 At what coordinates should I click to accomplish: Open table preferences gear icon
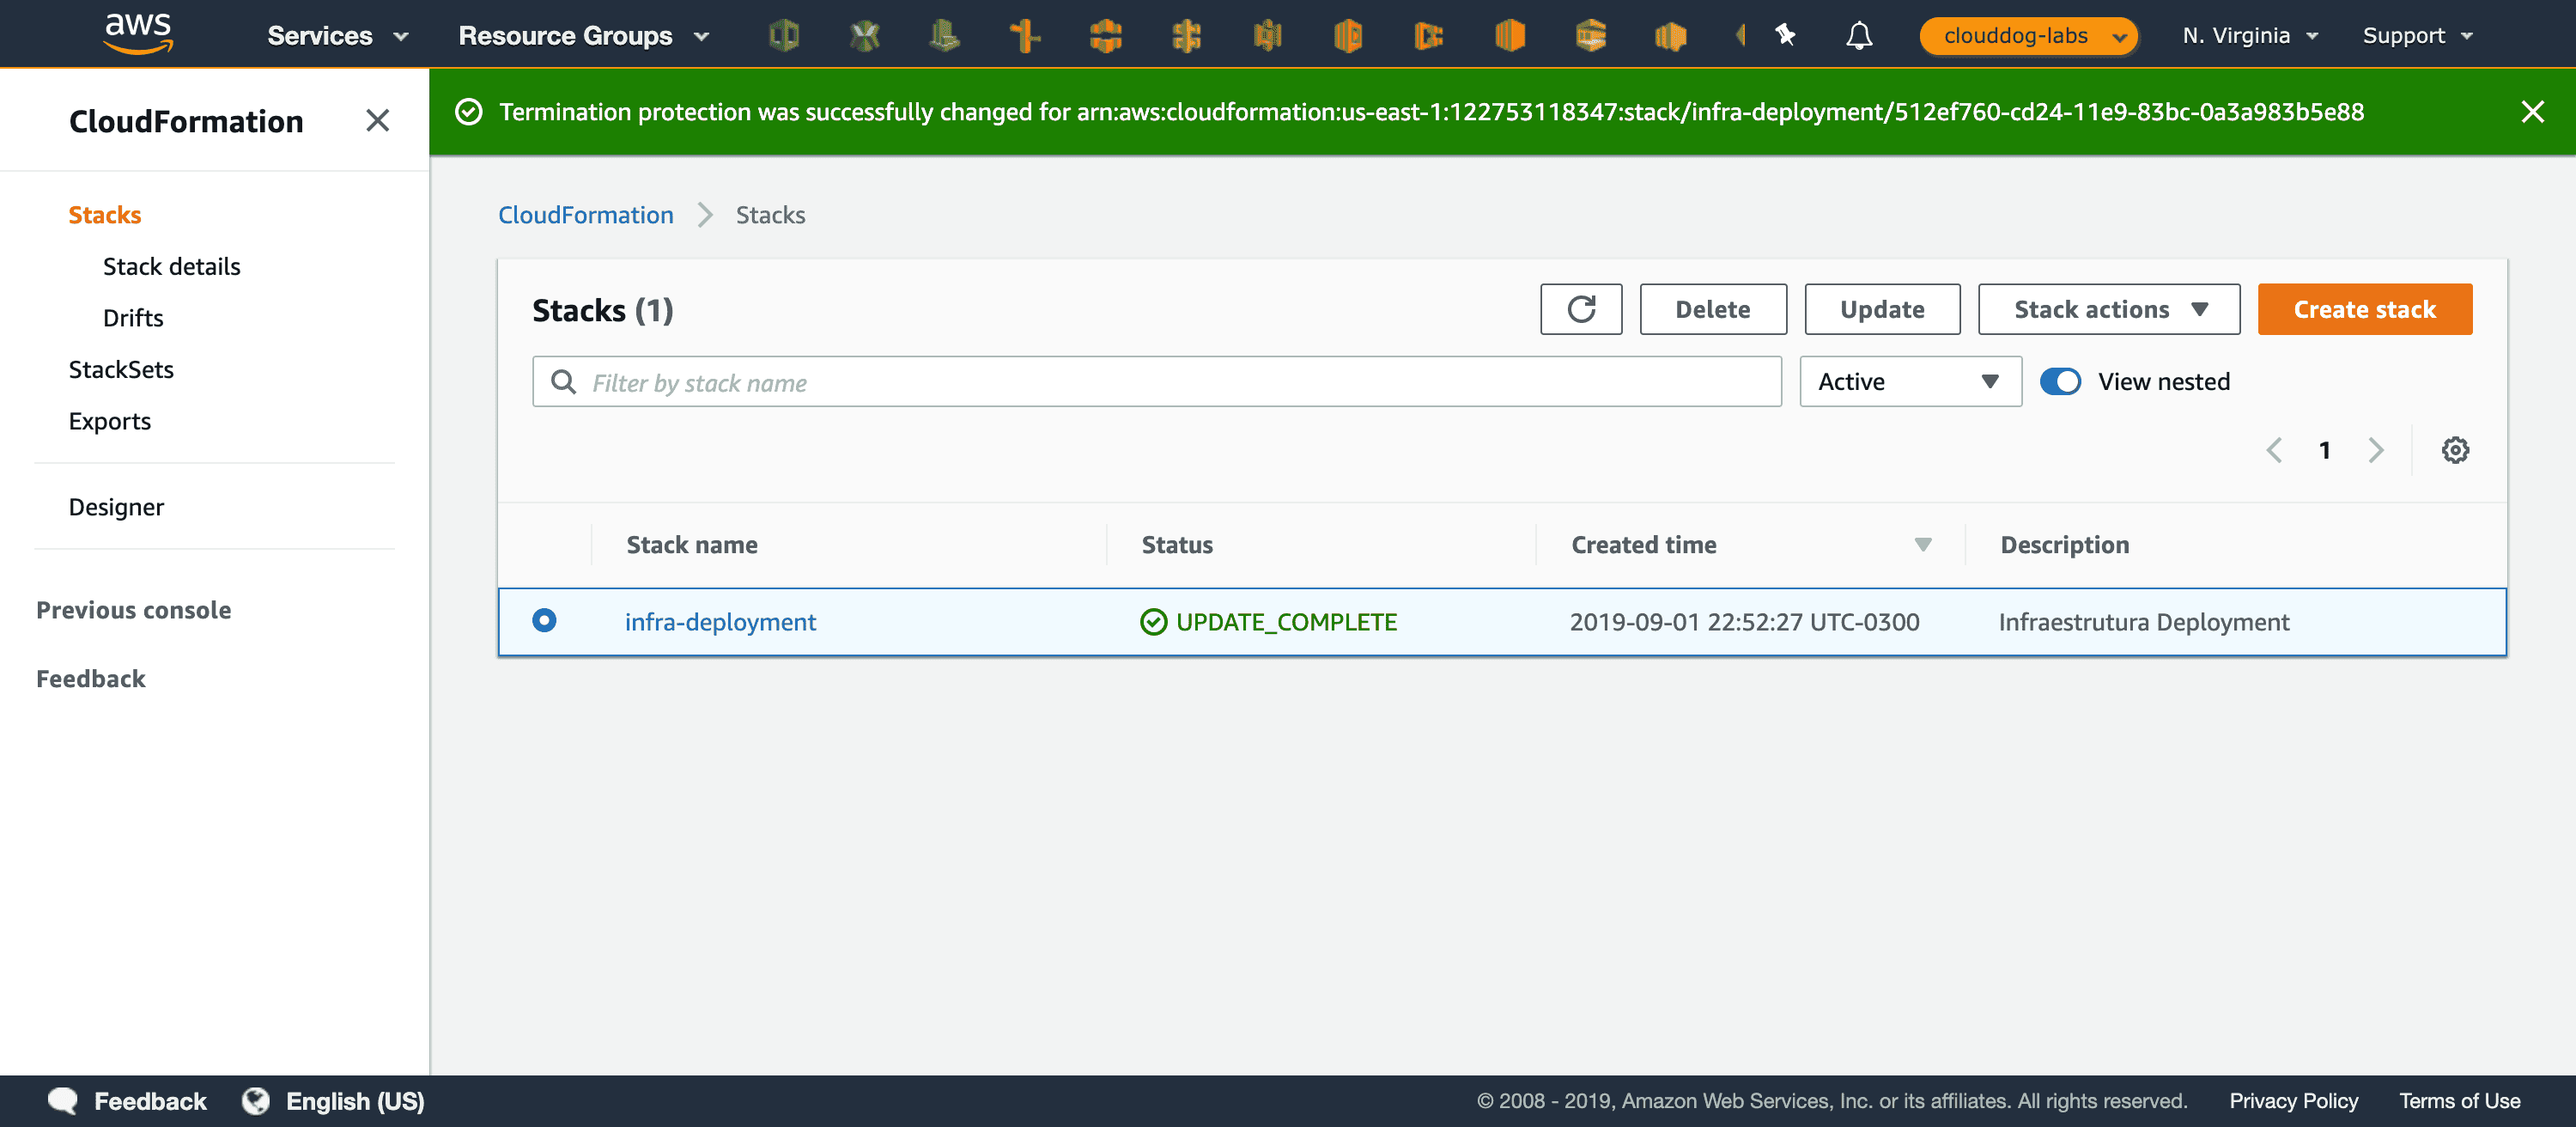click(x=2455, y=450)
